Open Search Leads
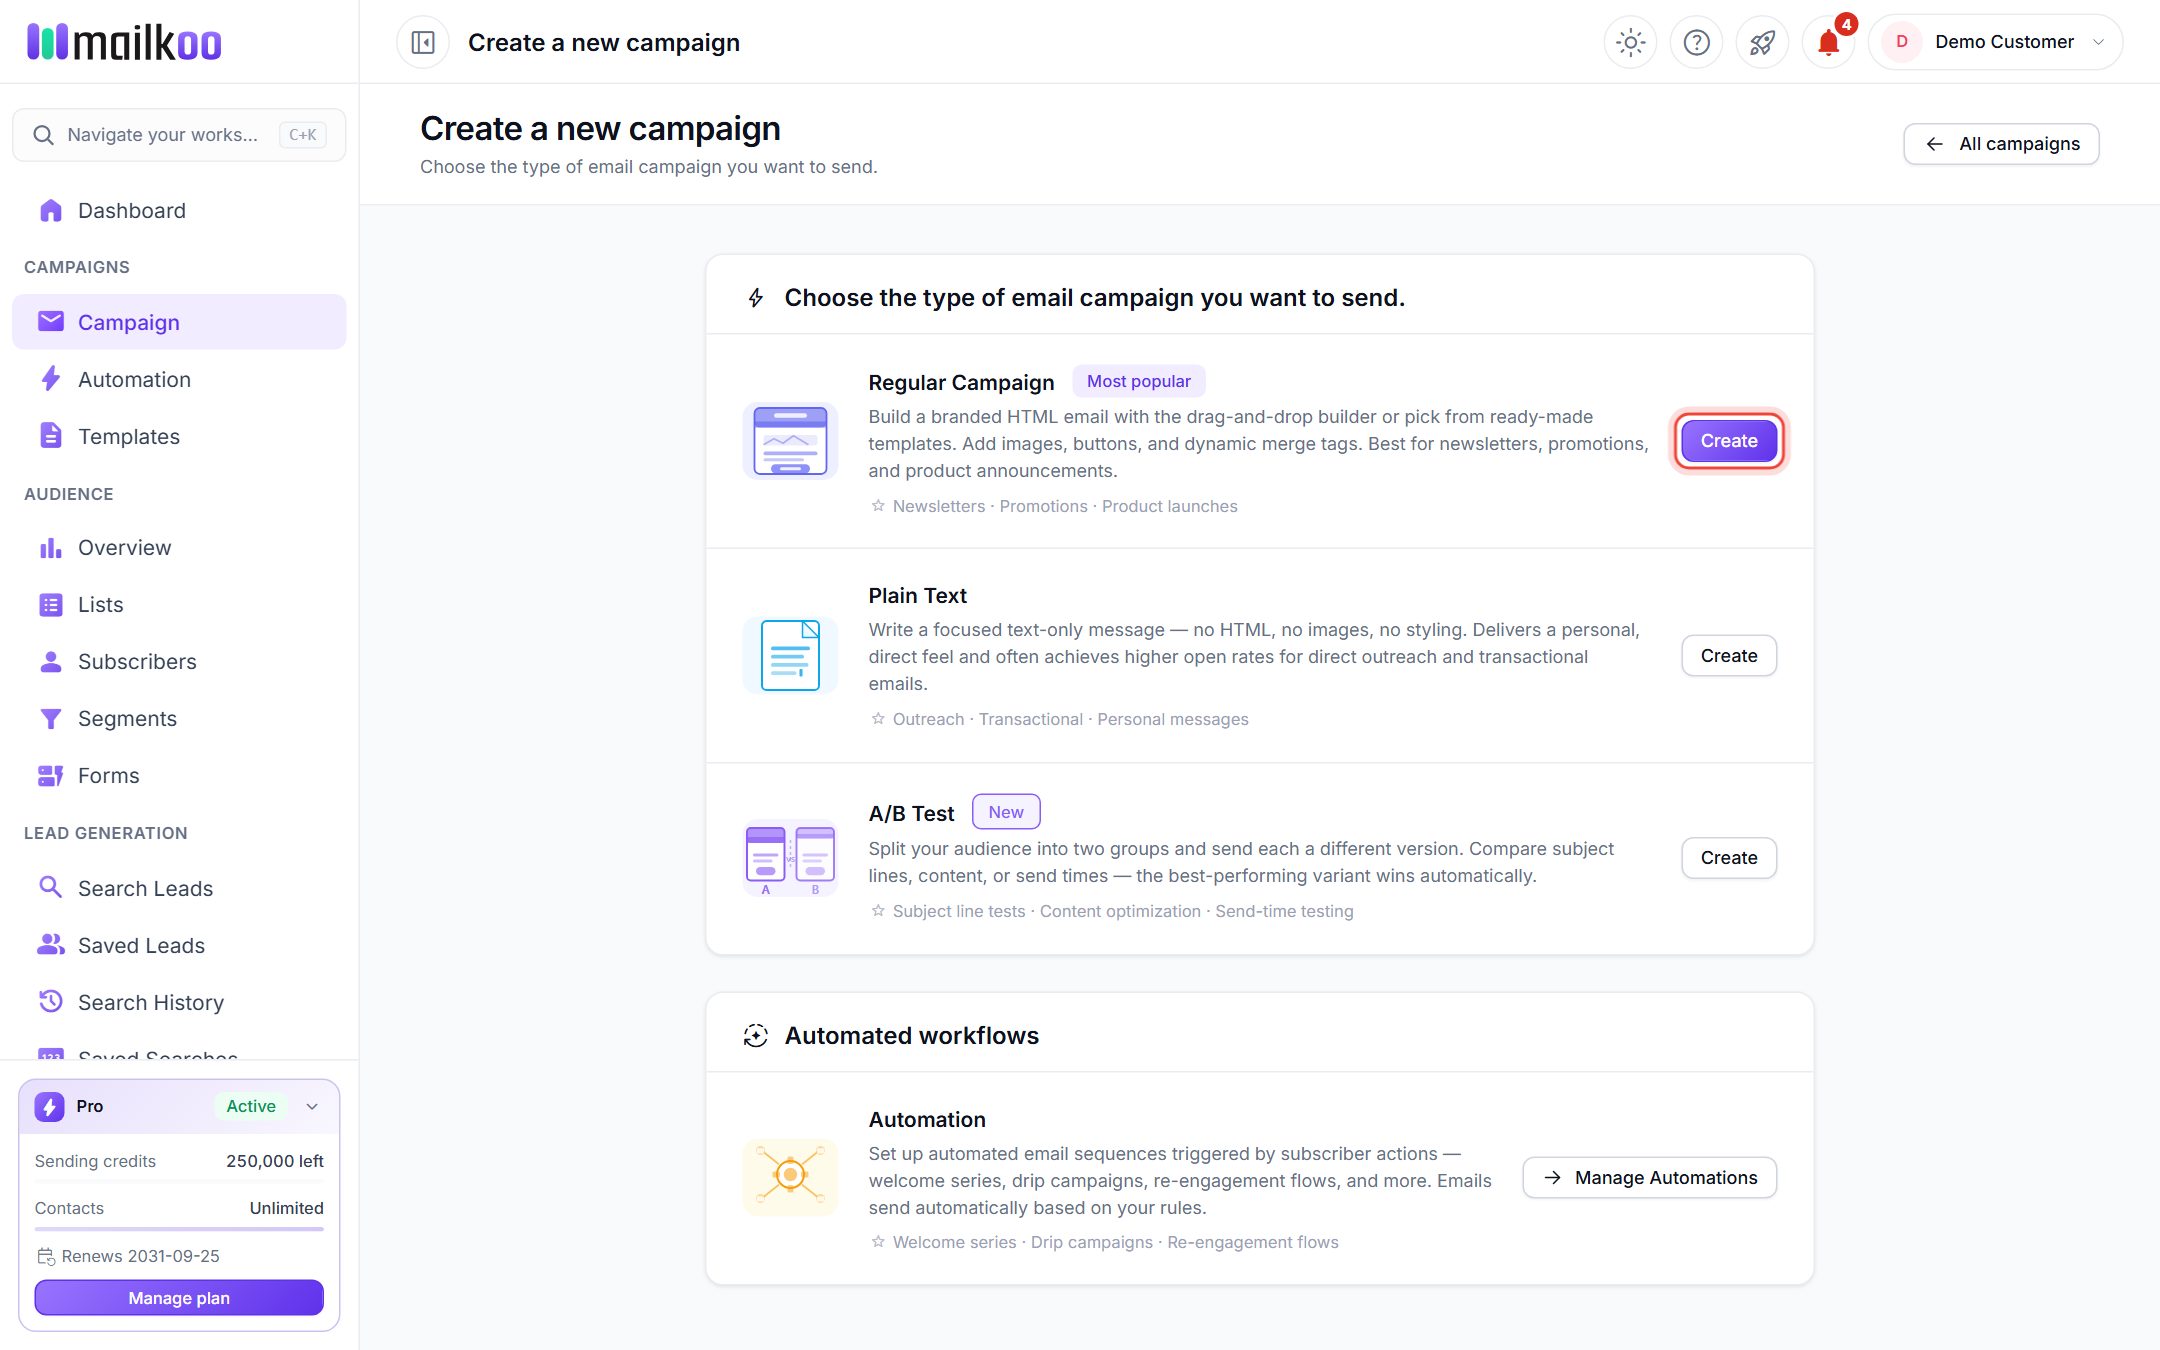 click(x=179, y=888)
